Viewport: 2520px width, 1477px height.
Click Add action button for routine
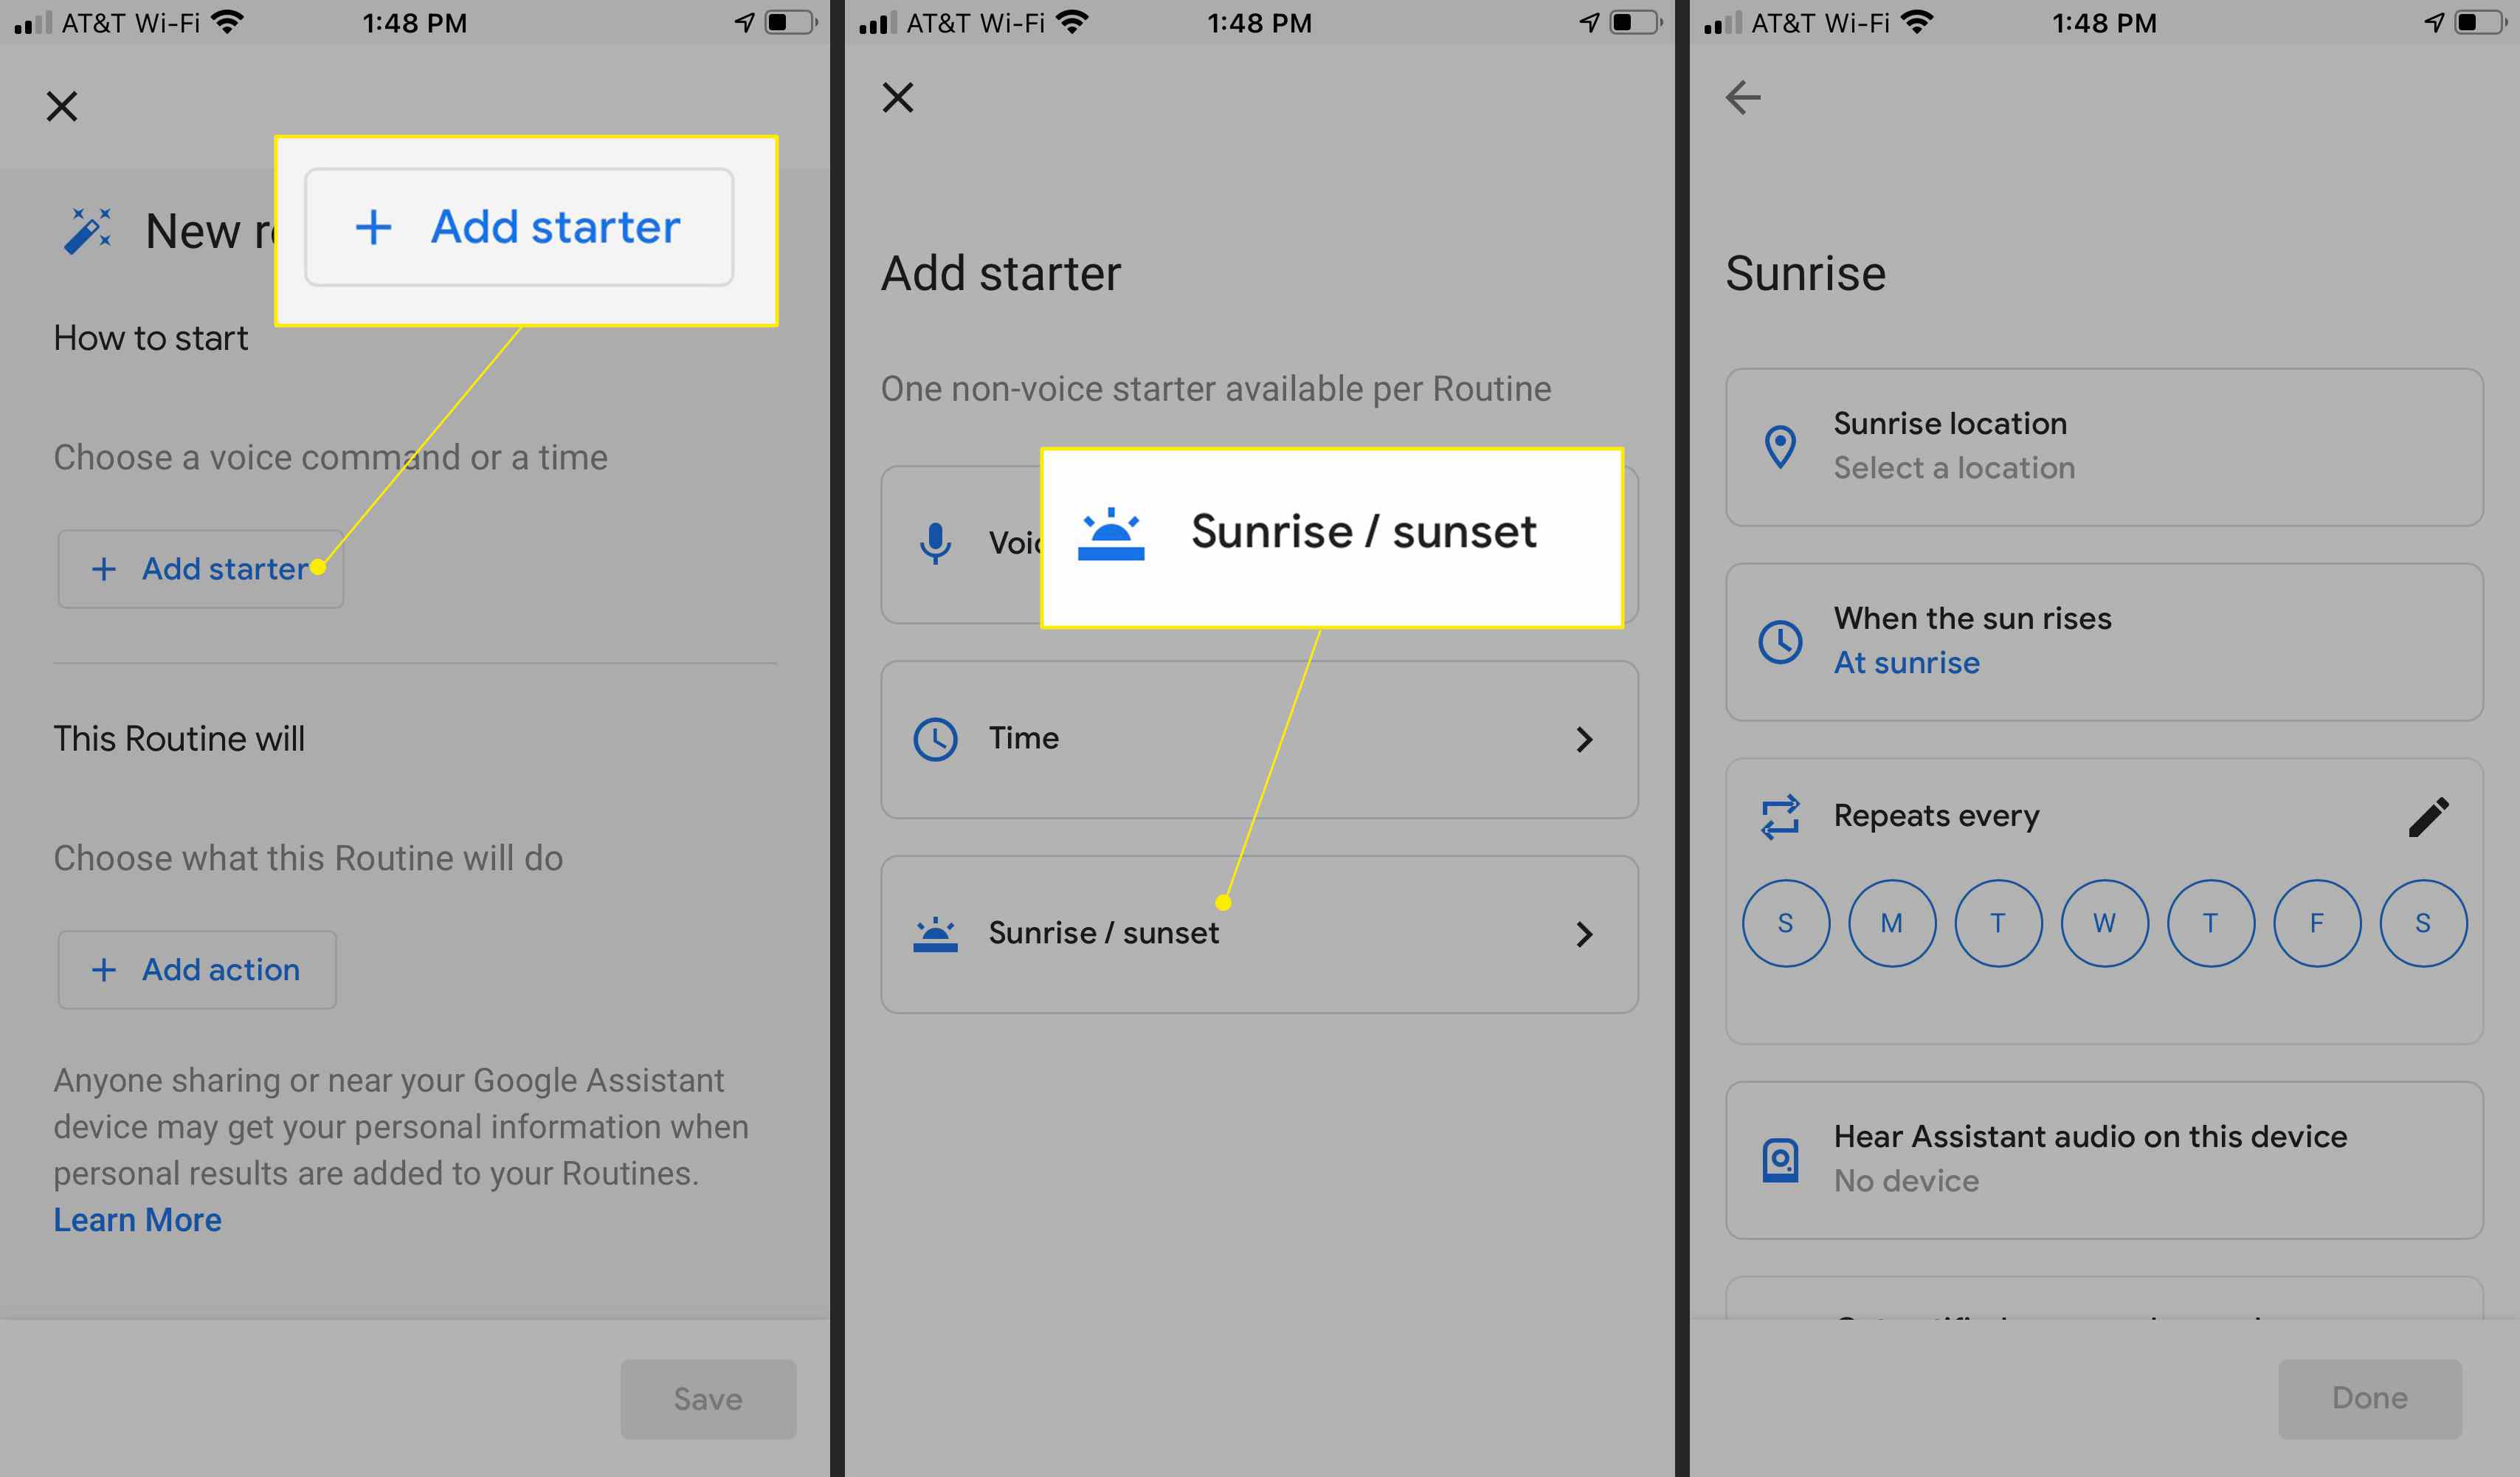click(x=197, y=969)
